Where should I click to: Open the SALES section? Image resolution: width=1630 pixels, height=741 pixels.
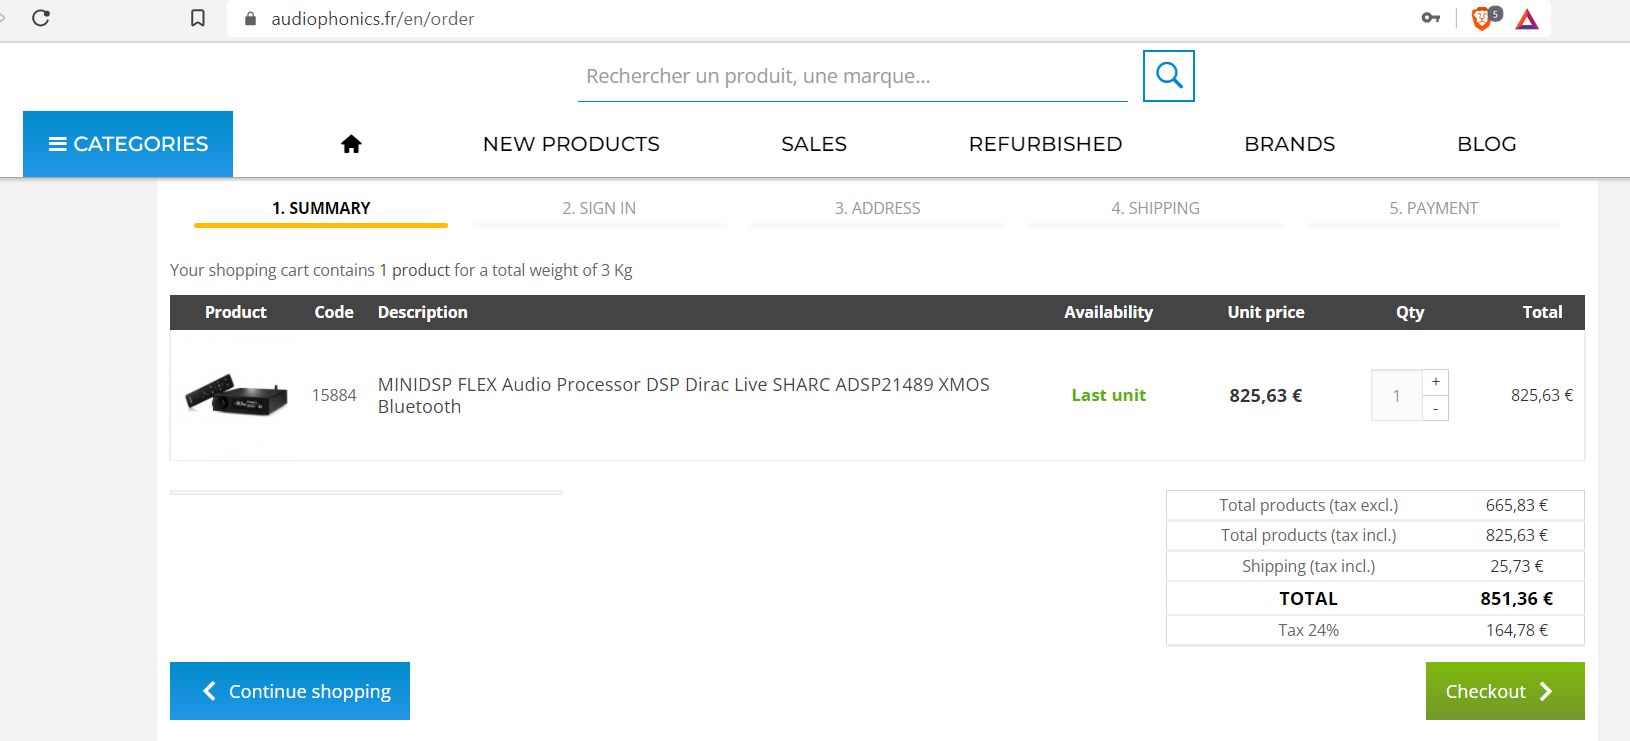pyautogui.click(x=814, y=144)
